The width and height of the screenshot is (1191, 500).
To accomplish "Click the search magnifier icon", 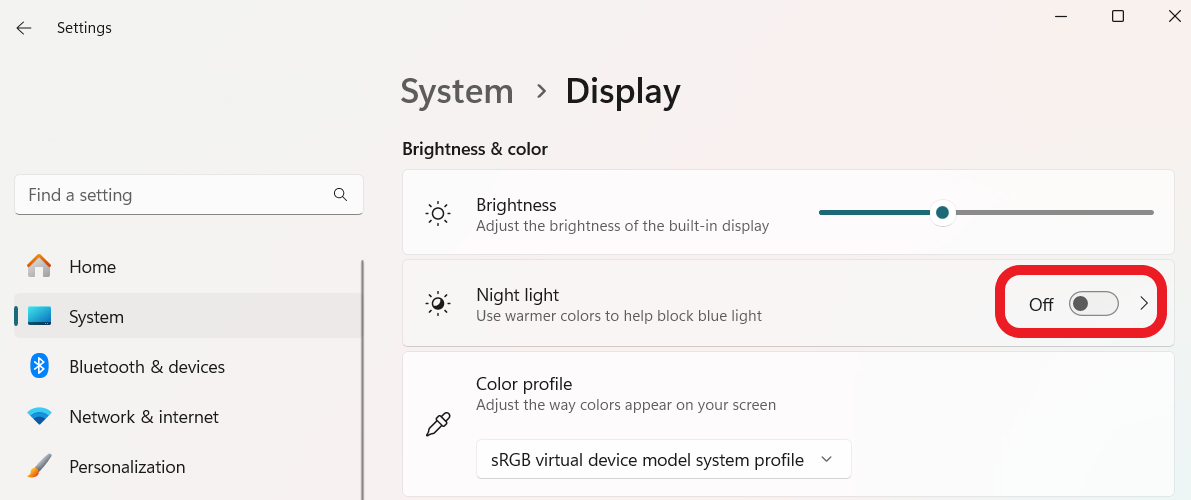I will (x=340, y=195).
